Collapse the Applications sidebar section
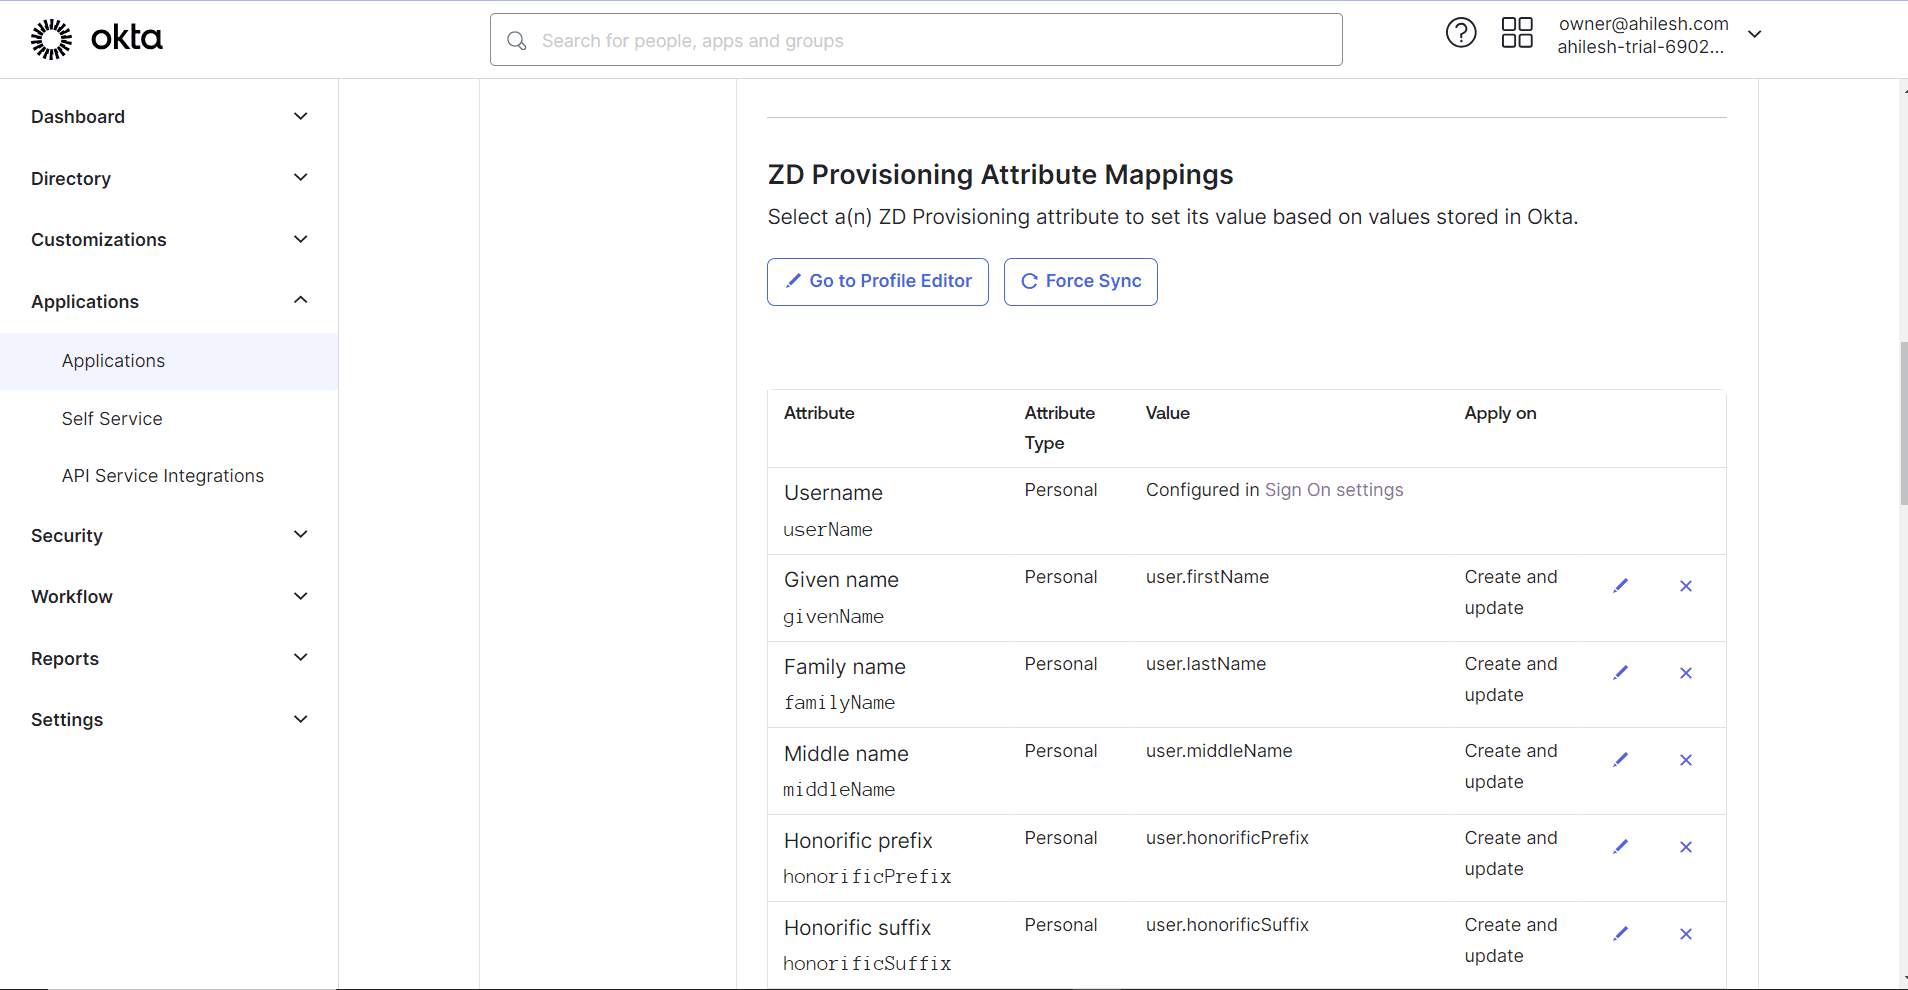Viewport: 1908px width, 990px height. coord(300,301)
